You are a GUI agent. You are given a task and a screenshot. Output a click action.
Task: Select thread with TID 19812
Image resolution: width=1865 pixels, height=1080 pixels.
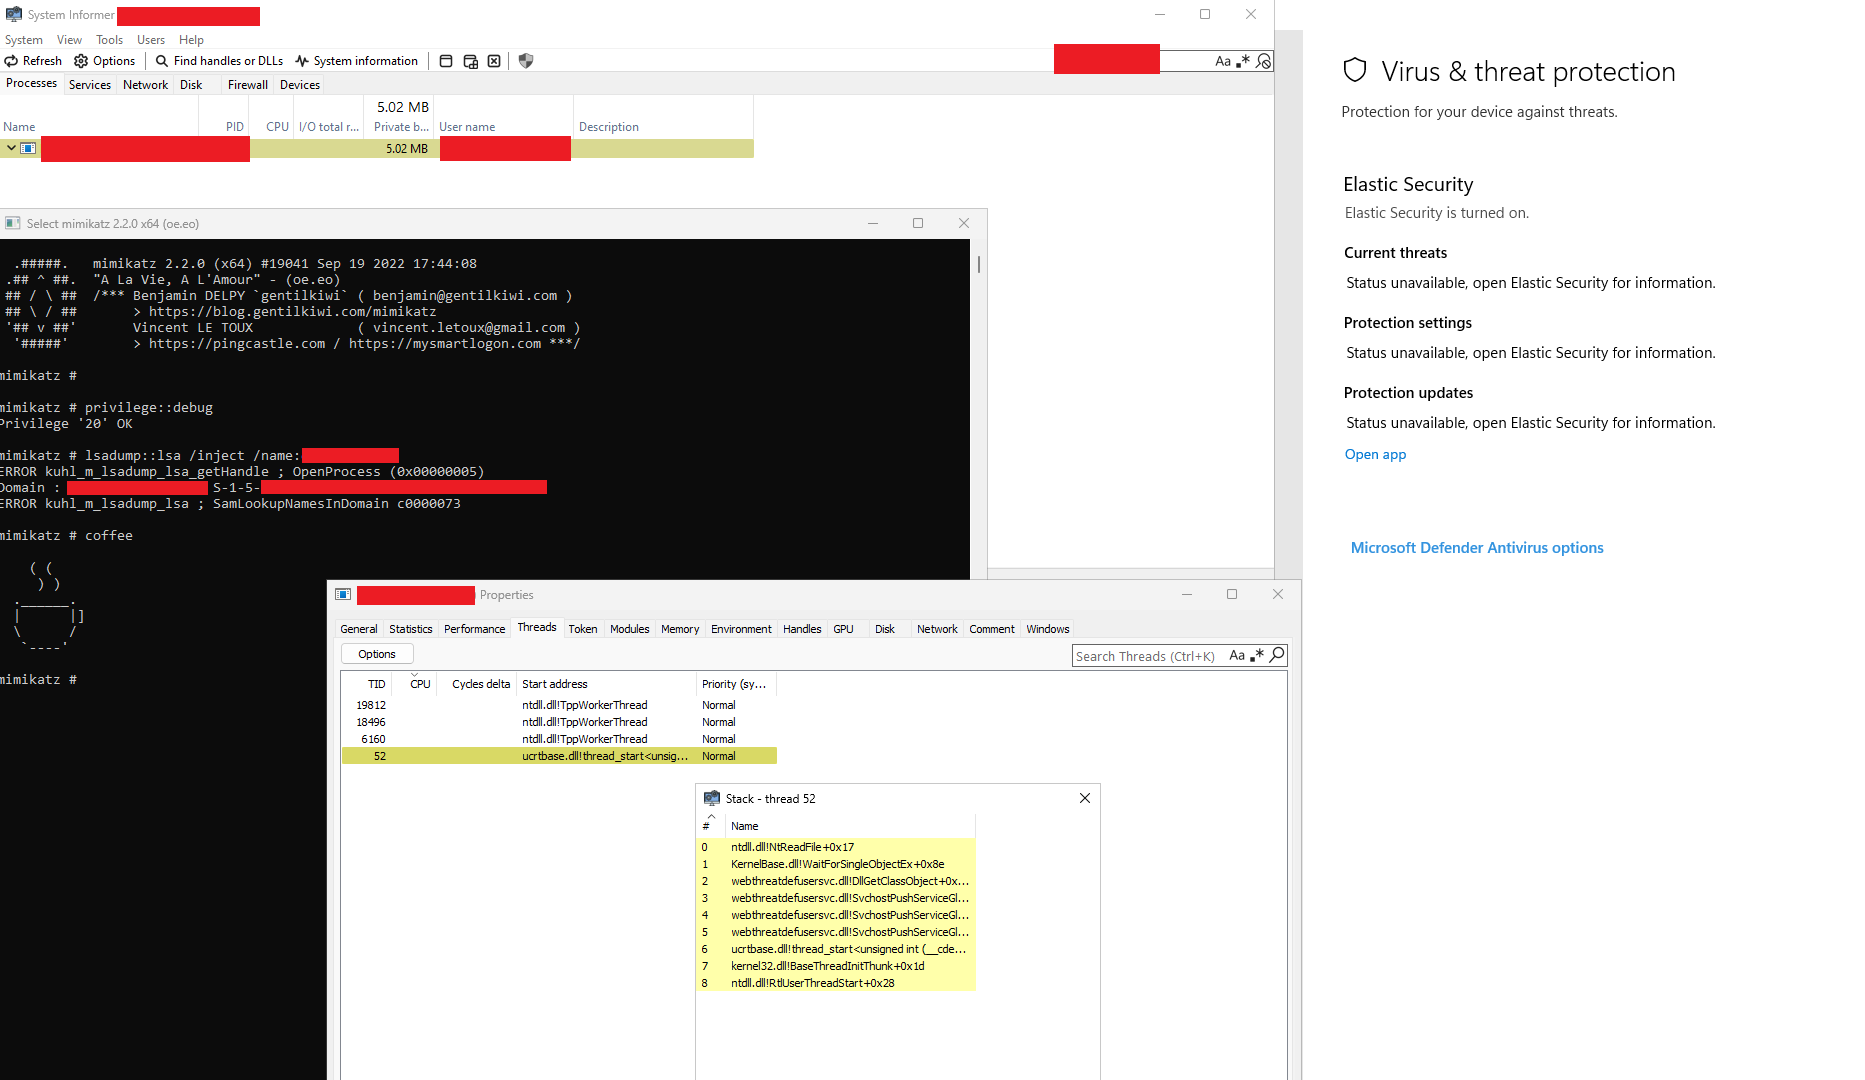(559, 705)
